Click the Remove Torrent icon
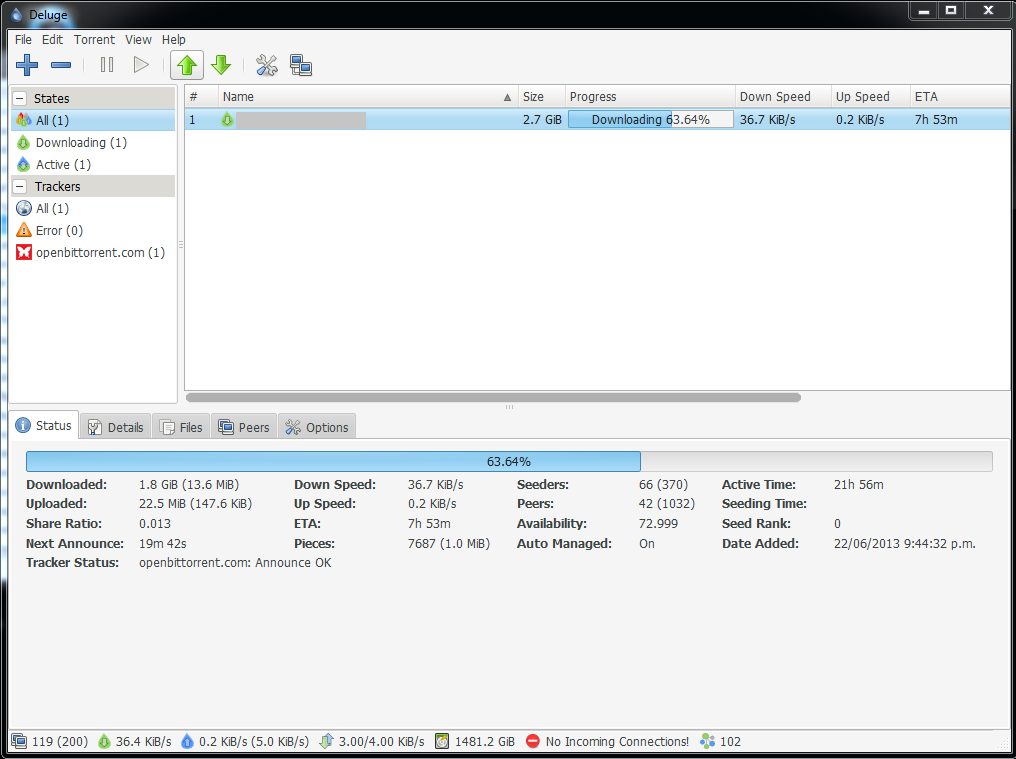This screenshot has width=1016, height=759. (60, 64)
